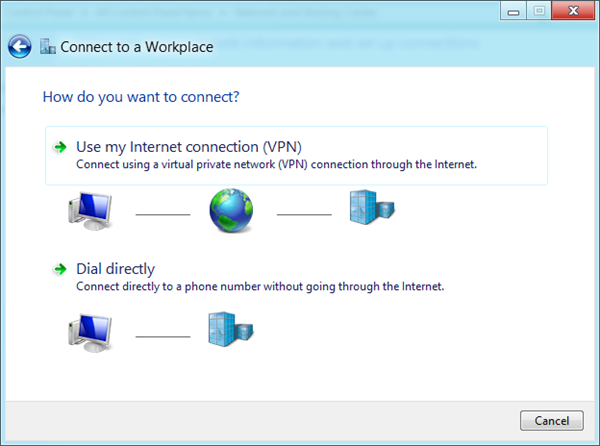Click the VPN option description text
Screen dimensions: 600x446
(276, 164)
